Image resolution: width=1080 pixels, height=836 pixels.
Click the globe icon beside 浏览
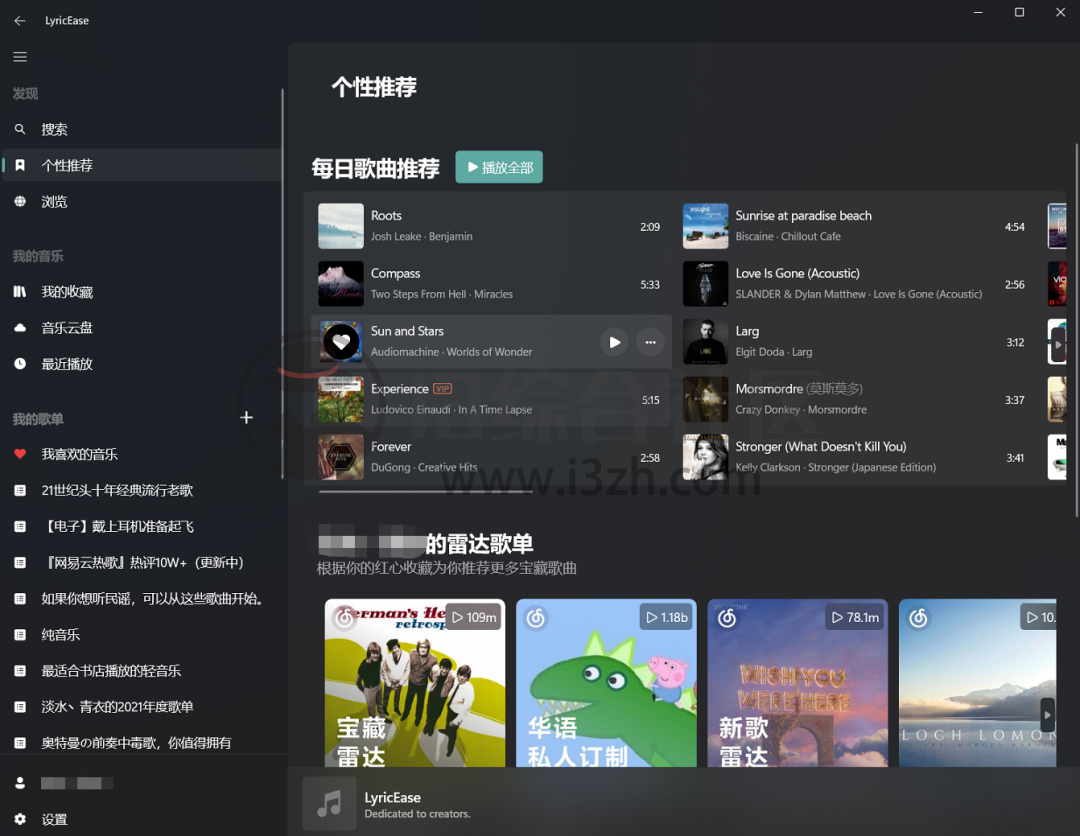click(x=20, y=201)
